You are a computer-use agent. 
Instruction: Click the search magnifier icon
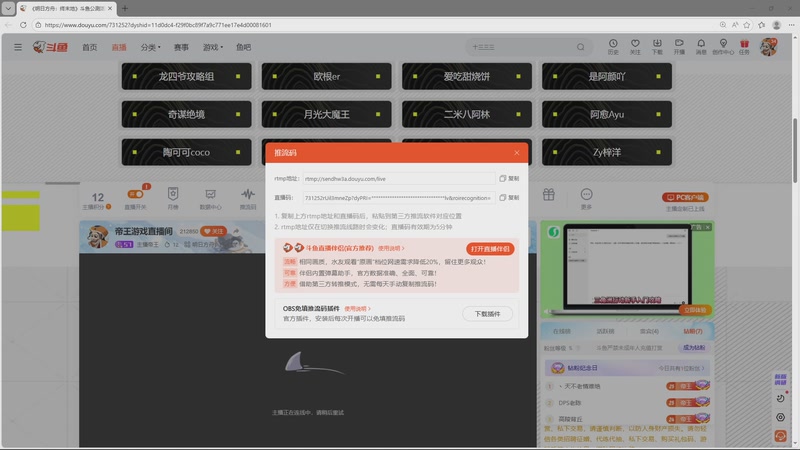[x=581, y=47]
